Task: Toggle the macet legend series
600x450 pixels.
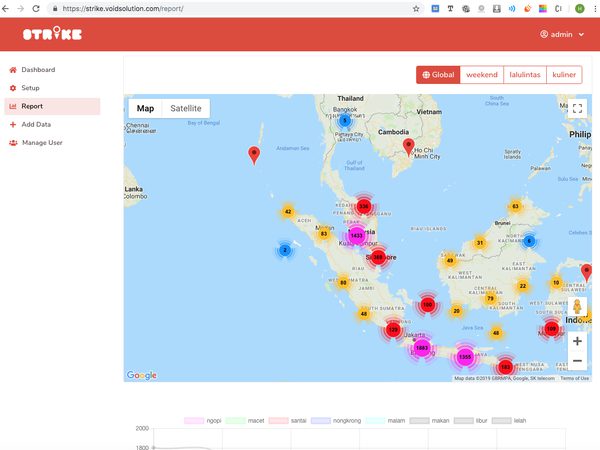Action: tap(245, 421)
